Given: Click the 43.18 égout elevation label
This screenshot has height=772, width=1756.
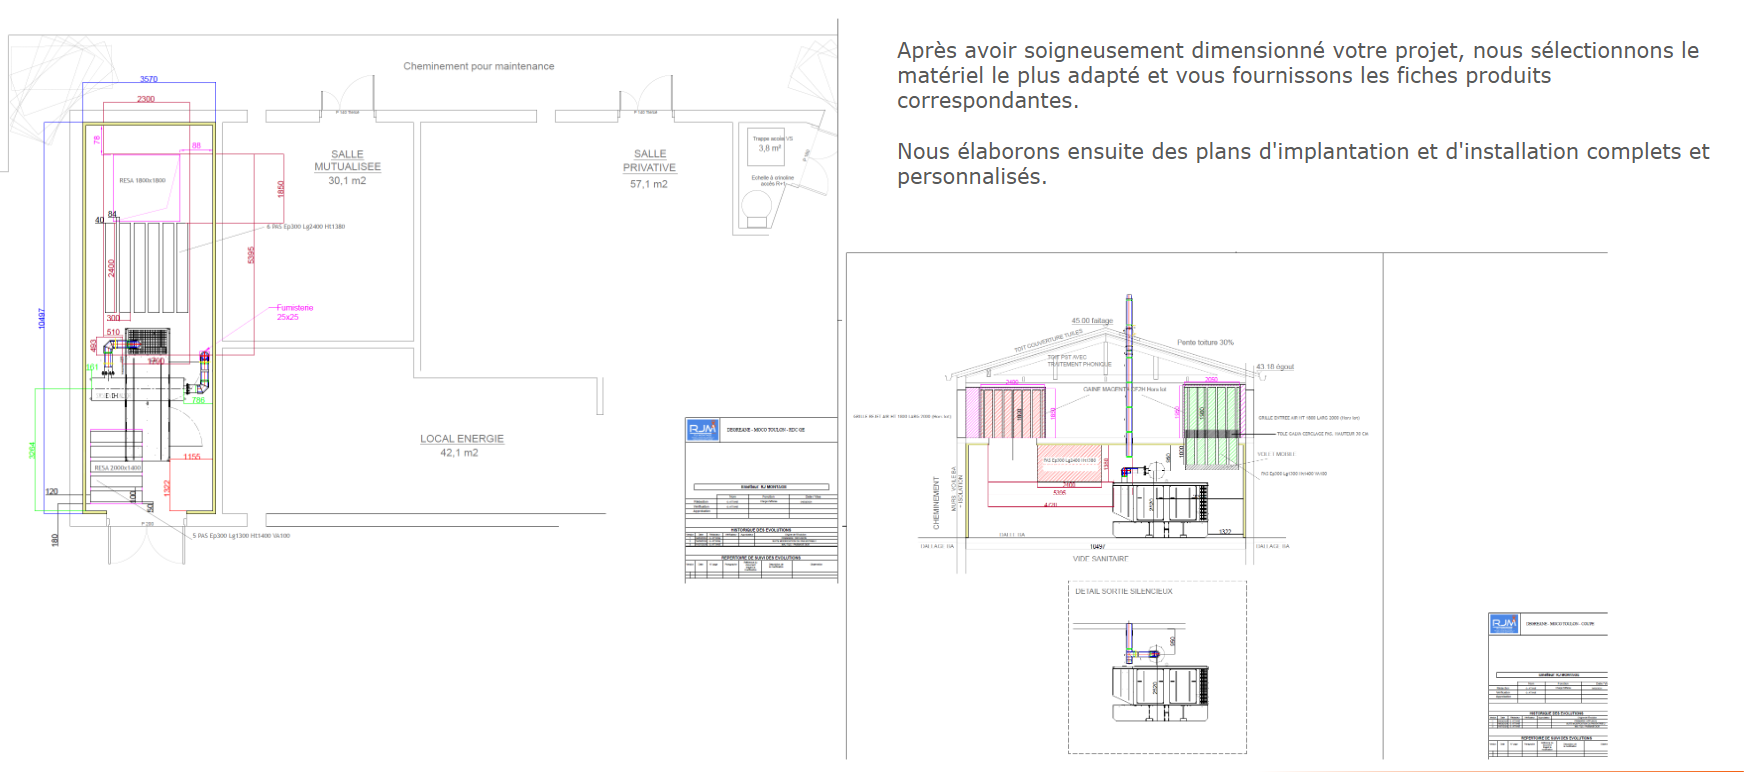Looking at the screenshot, I should (1274, 367).
